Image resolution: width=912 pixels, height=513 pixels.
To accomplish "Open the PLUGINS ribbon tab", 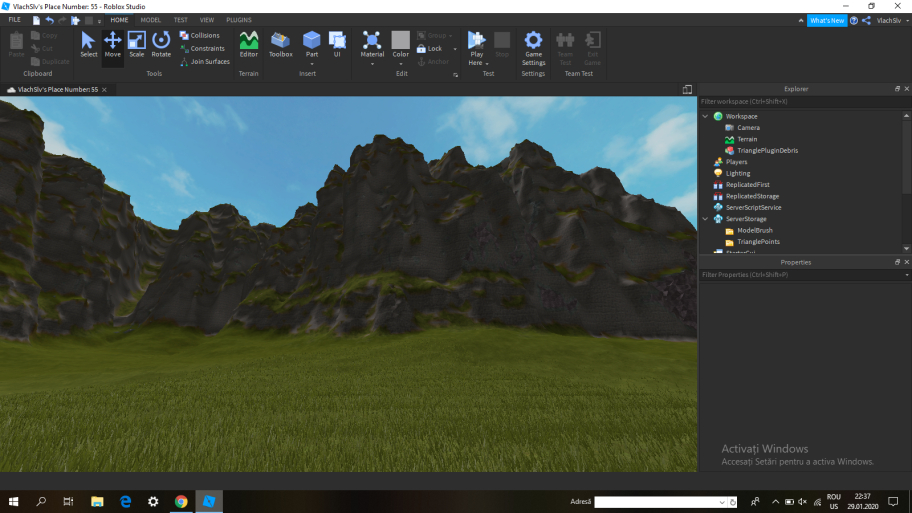I will (x=239, y=20).
